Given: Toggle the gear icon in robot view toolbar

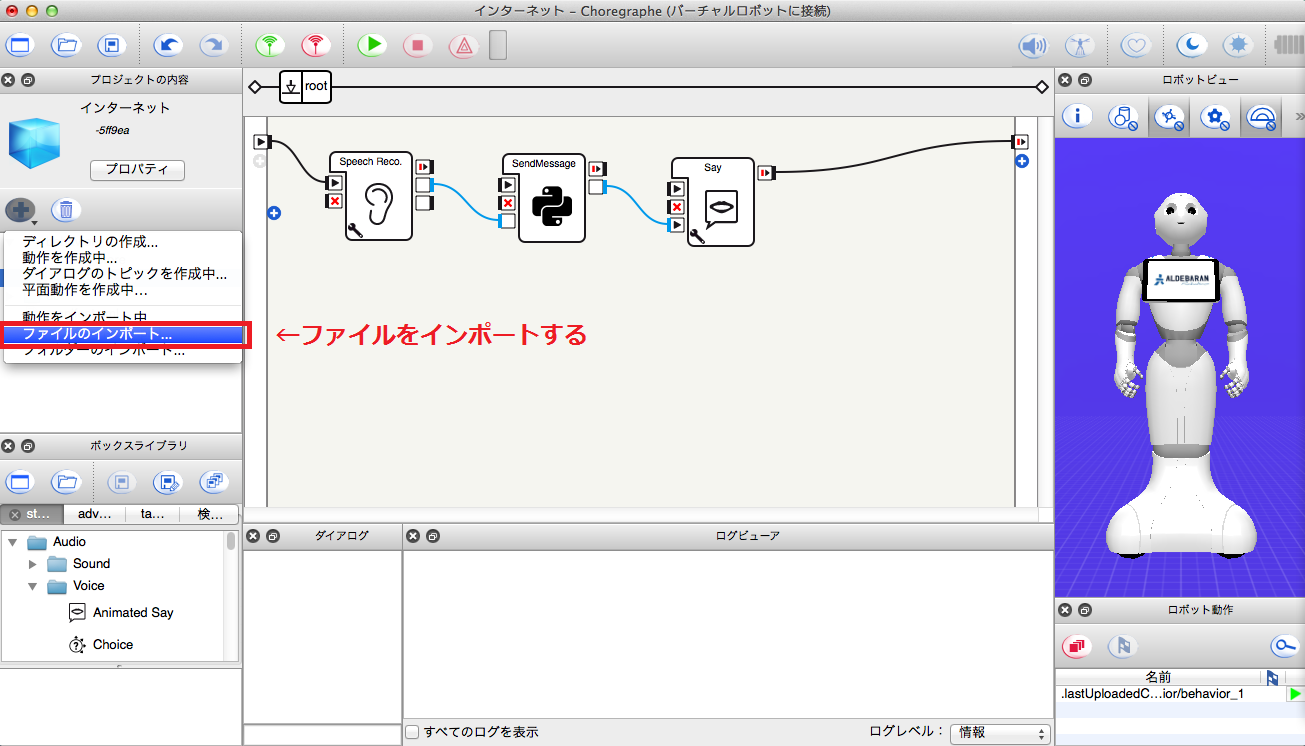Looking at the screenshot, I should (1215, 118).
